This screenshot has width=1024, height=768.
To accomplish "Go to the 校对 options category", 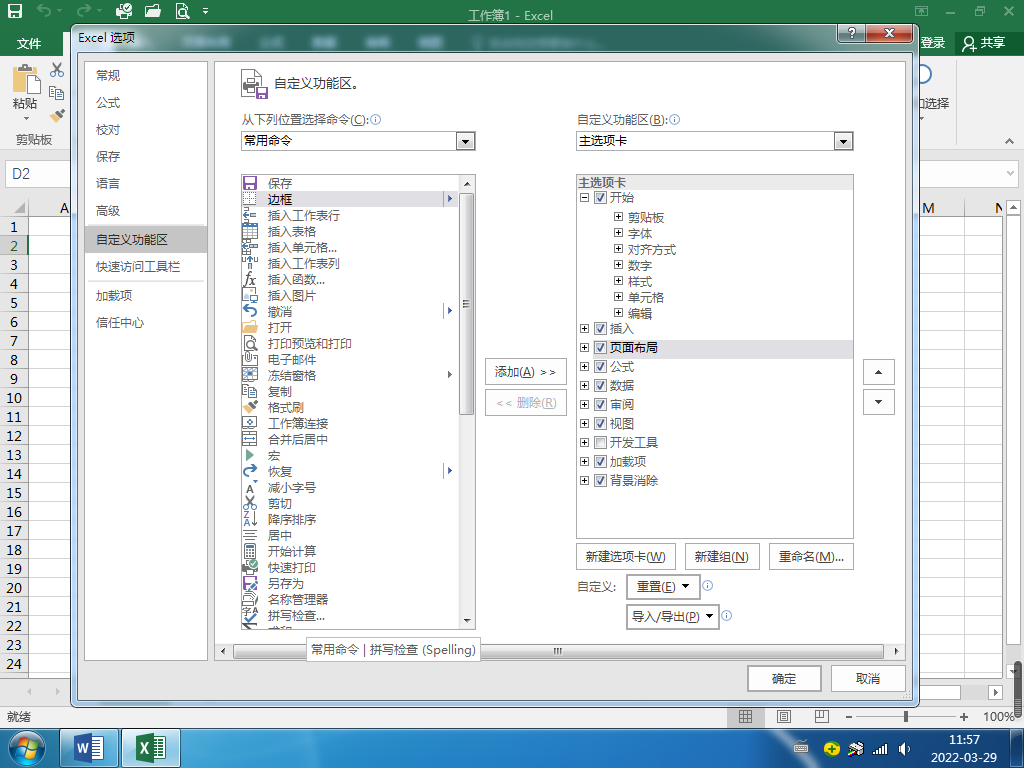I will [x=146, y=130].
